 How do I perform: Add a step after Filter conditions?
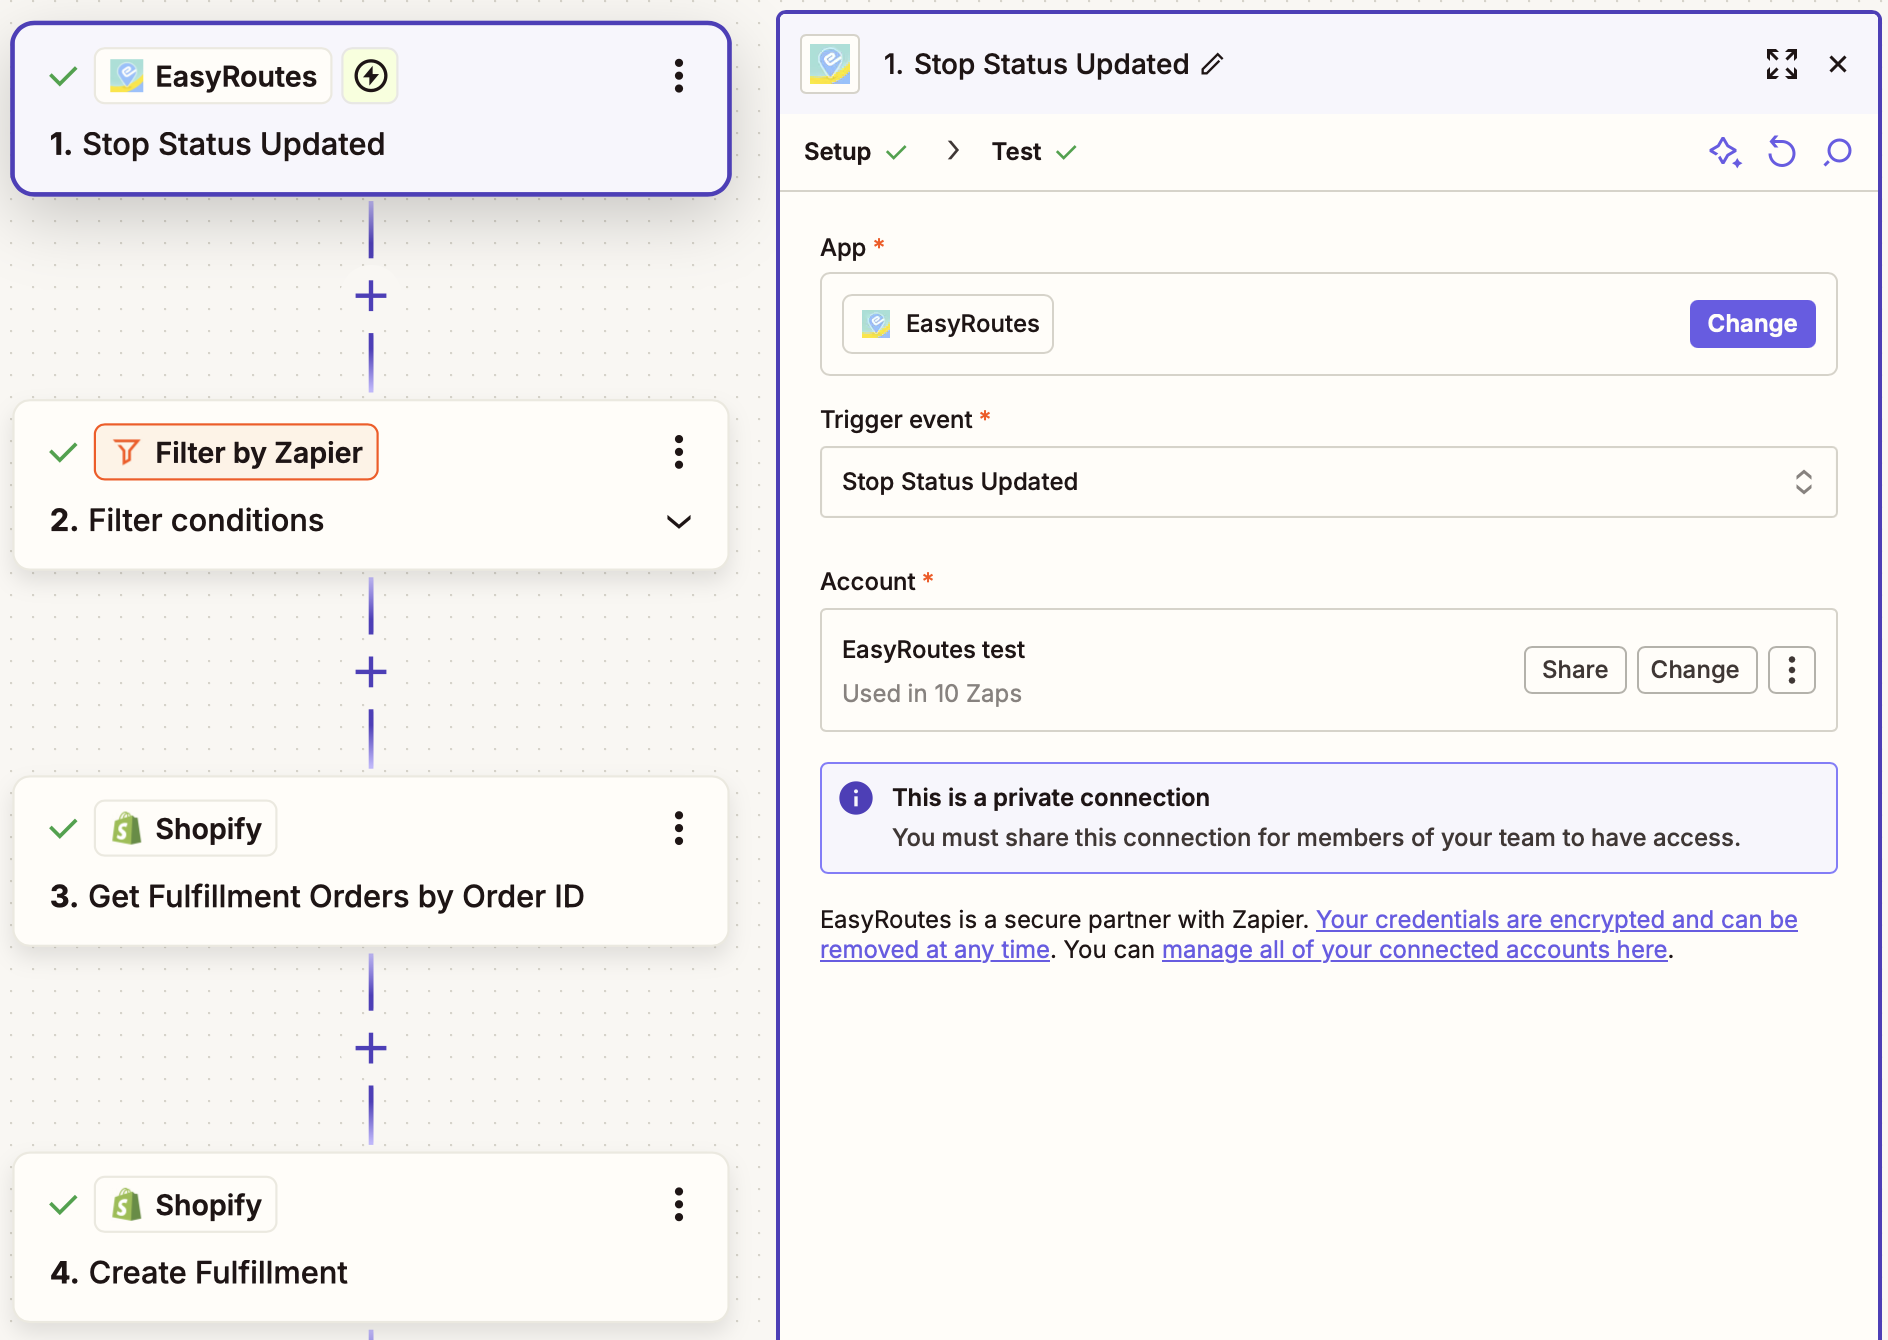(x=371, y=672)
